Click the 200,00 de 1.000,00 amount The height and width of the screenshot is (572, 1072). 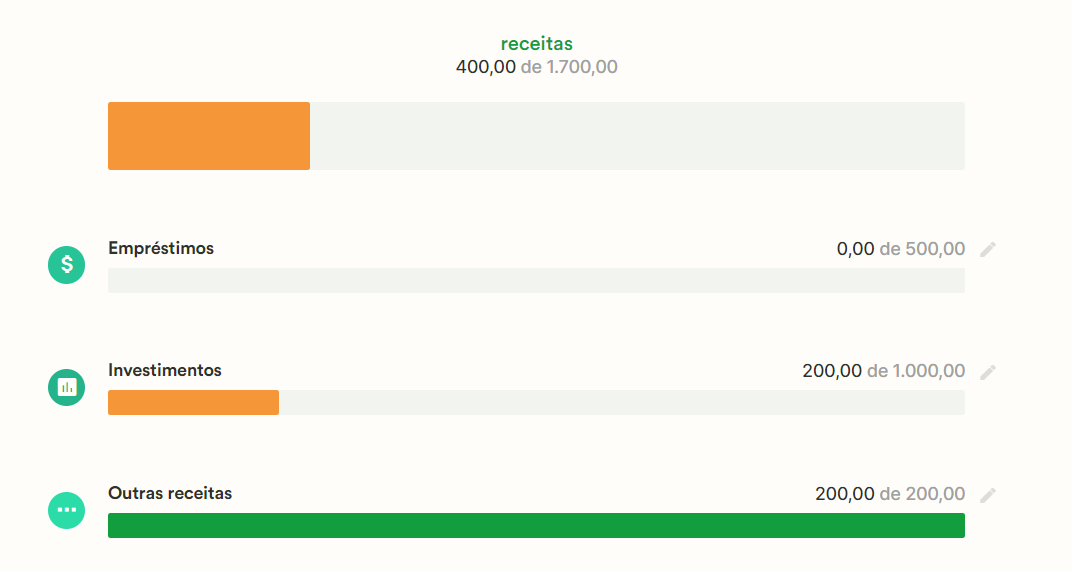884,371
